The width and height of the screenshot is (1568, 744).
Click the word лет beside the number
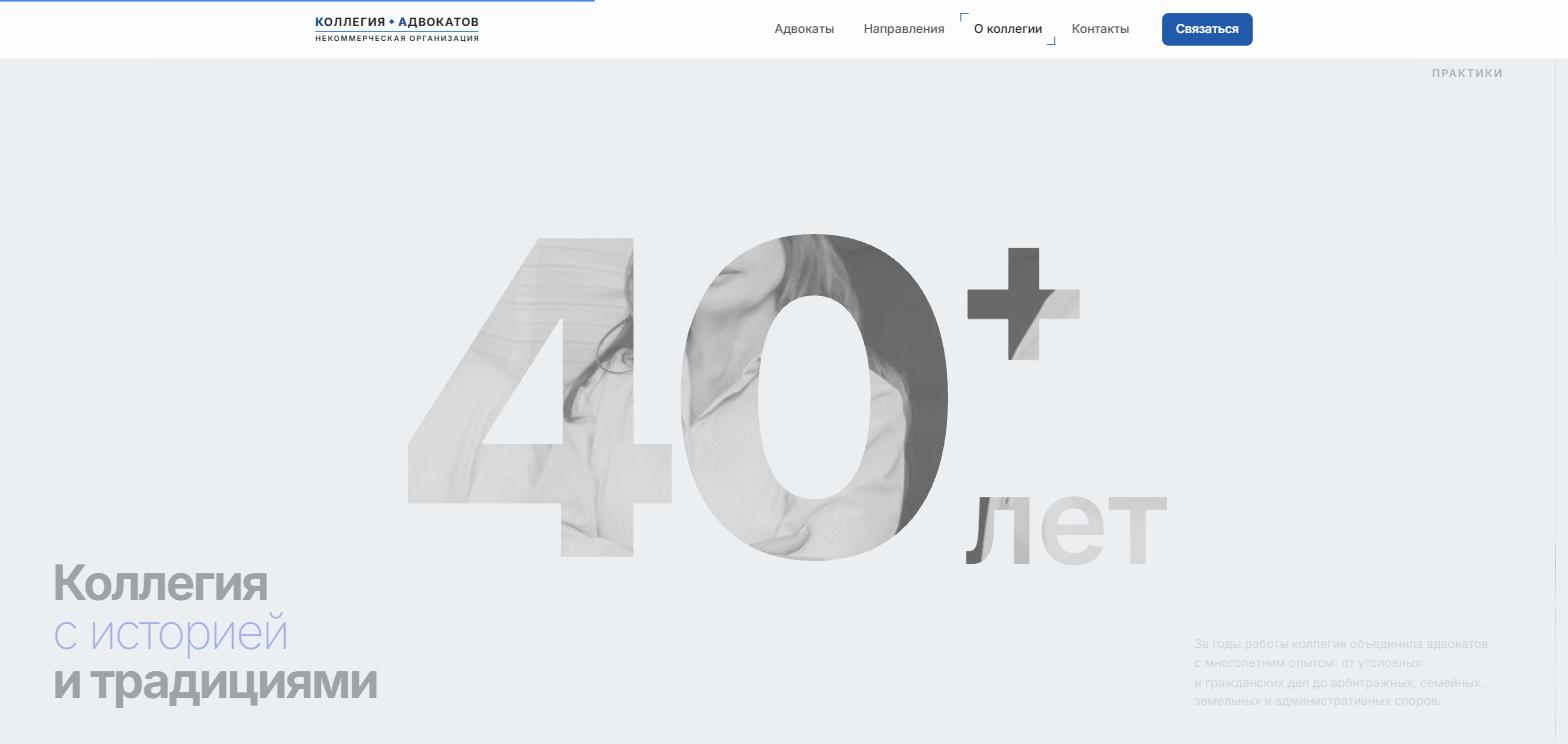tap(1066, 531)
